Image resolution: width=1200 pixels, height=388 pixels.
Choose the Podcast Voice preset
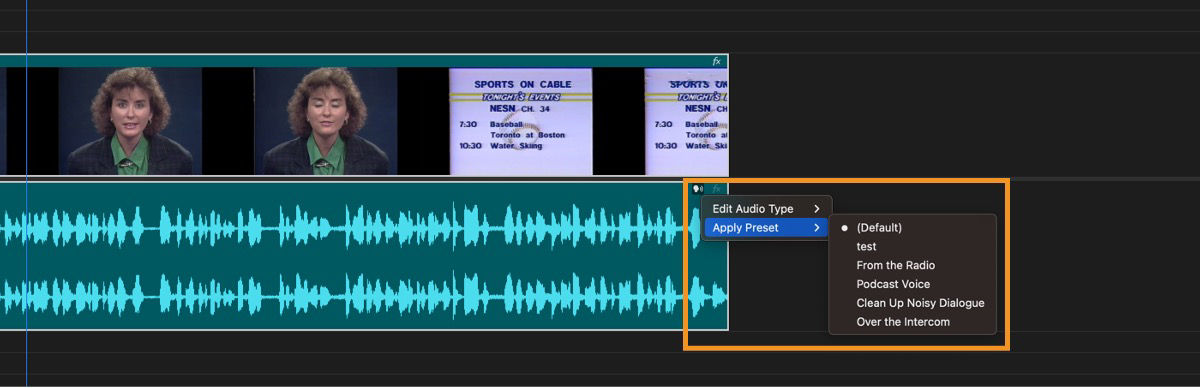913,284
